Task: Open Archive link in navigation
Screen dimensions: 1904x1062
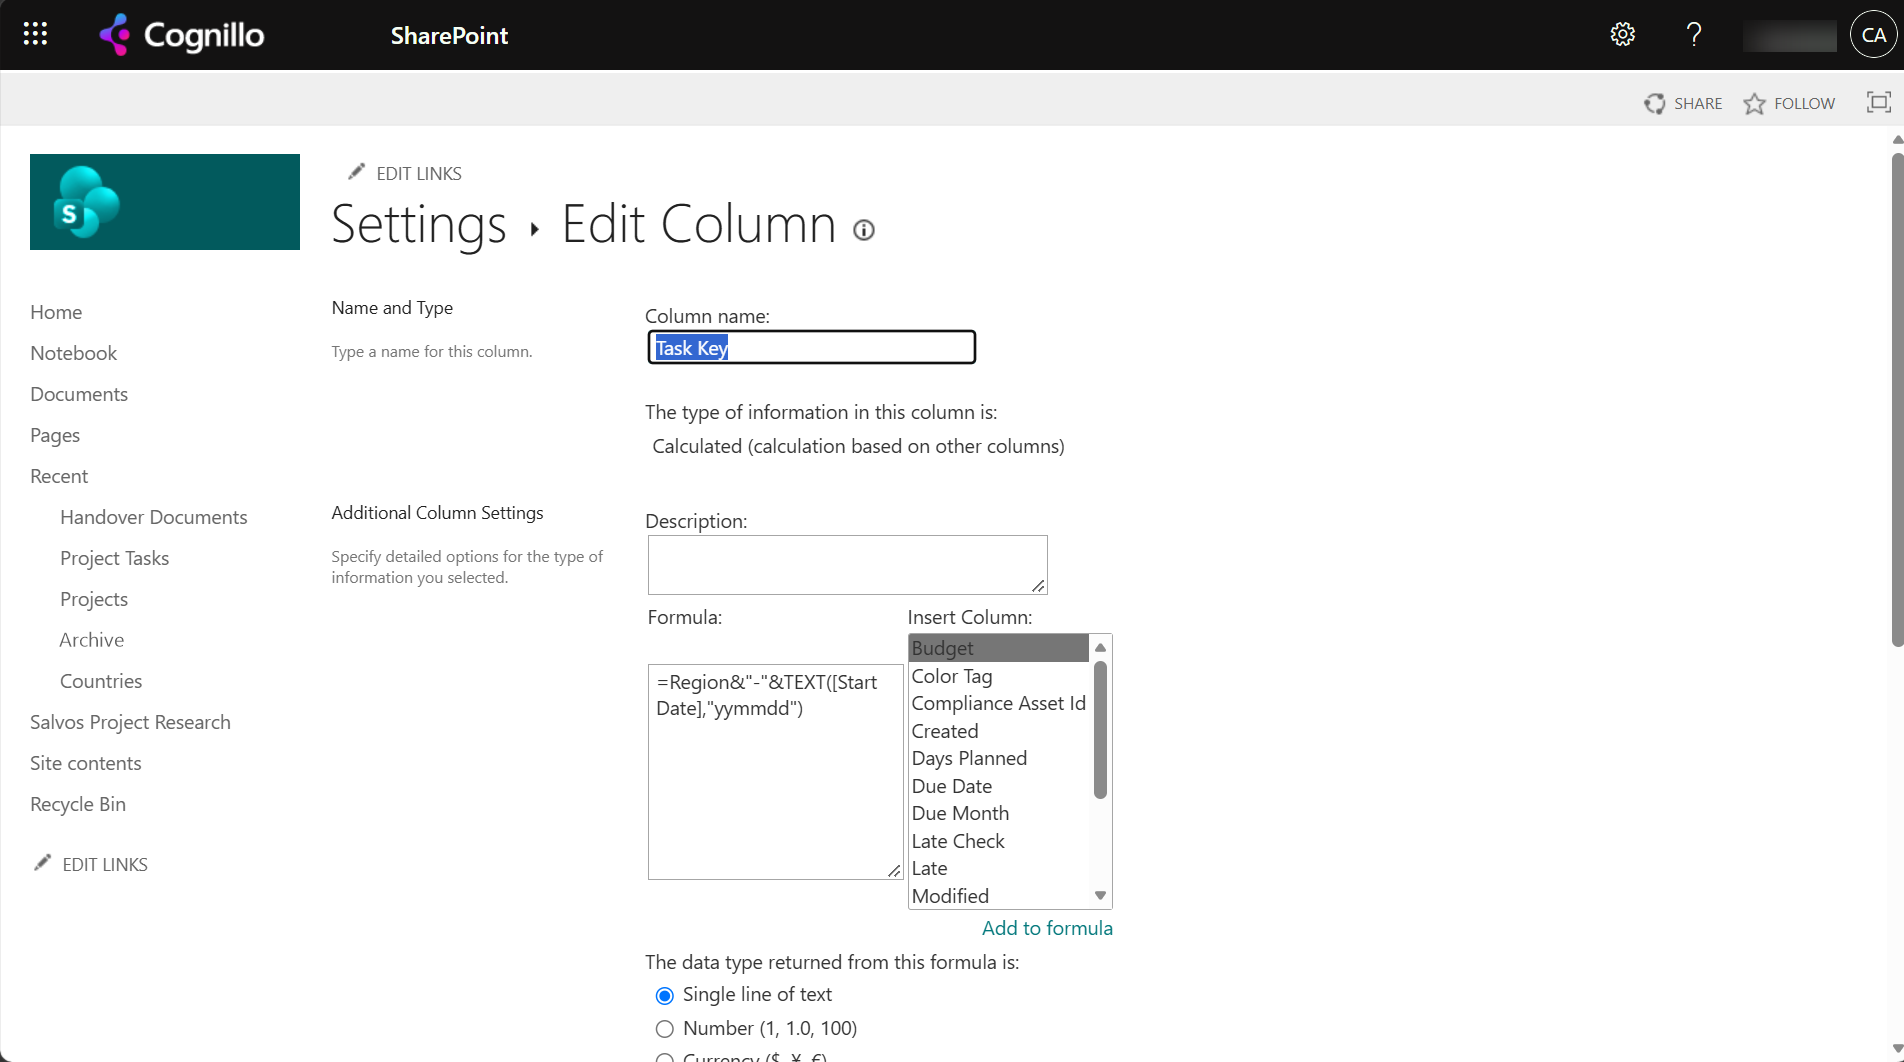Action: pyautogui.click(x=92, y=640)
